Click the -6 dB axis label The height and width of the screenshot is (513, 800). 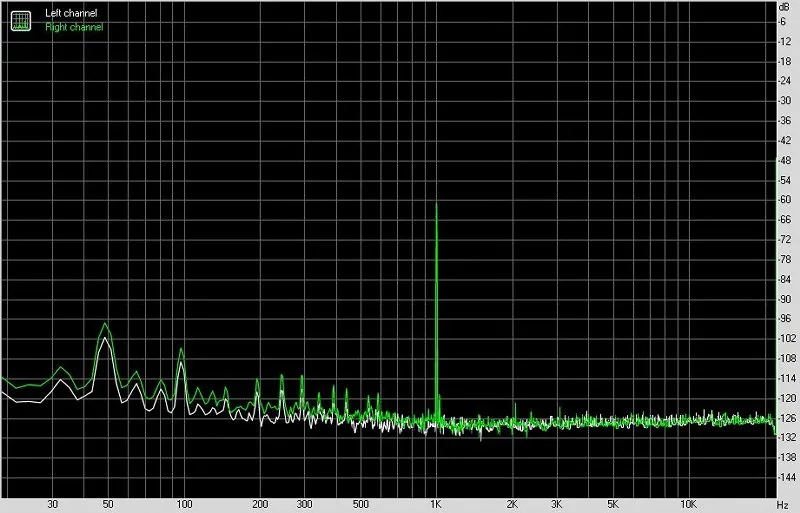[x=783, y=21]
